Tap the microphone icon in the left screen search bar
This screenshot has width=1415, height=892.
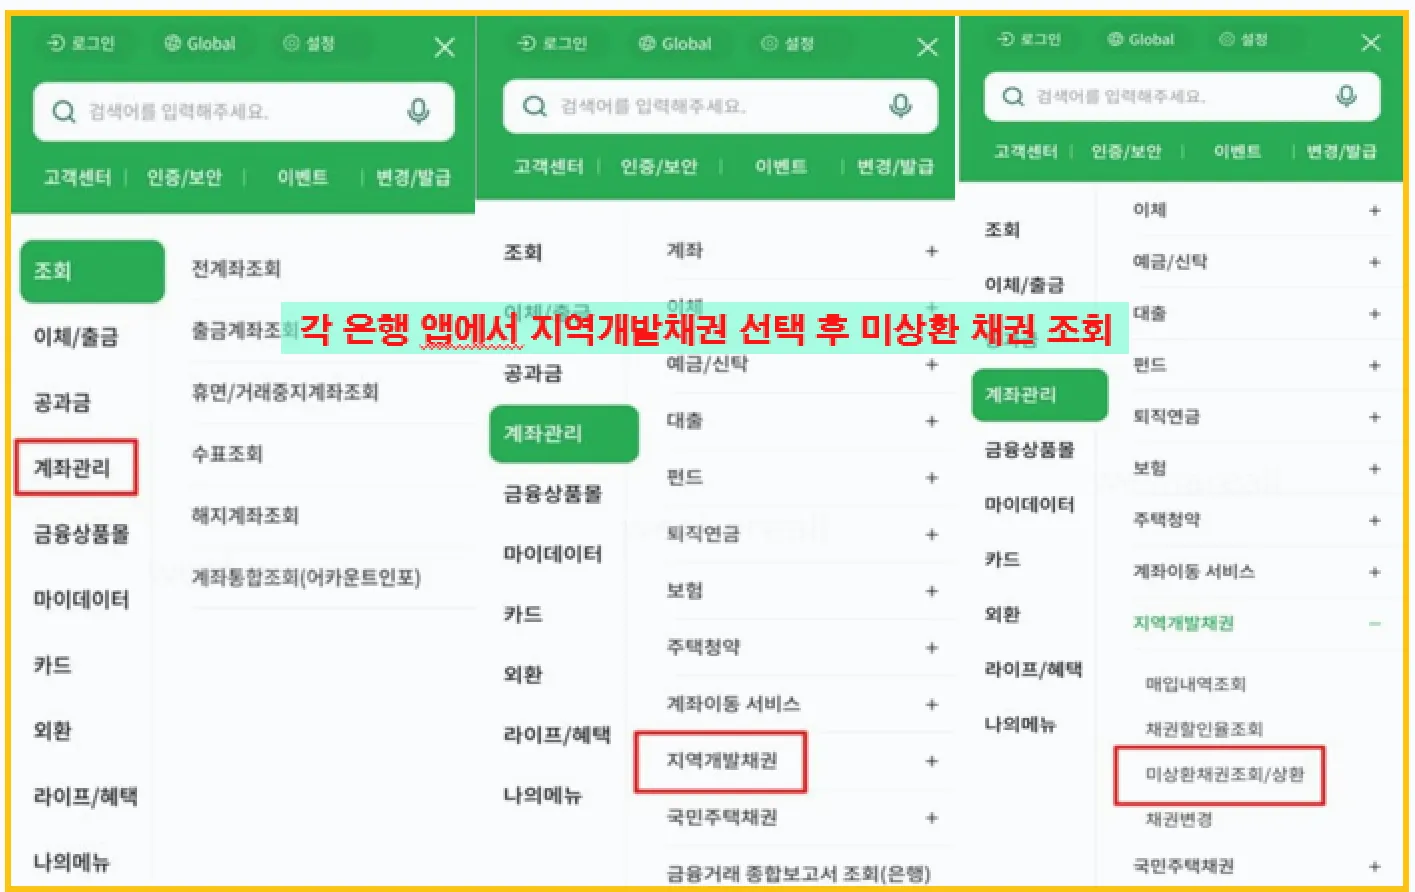419,111
